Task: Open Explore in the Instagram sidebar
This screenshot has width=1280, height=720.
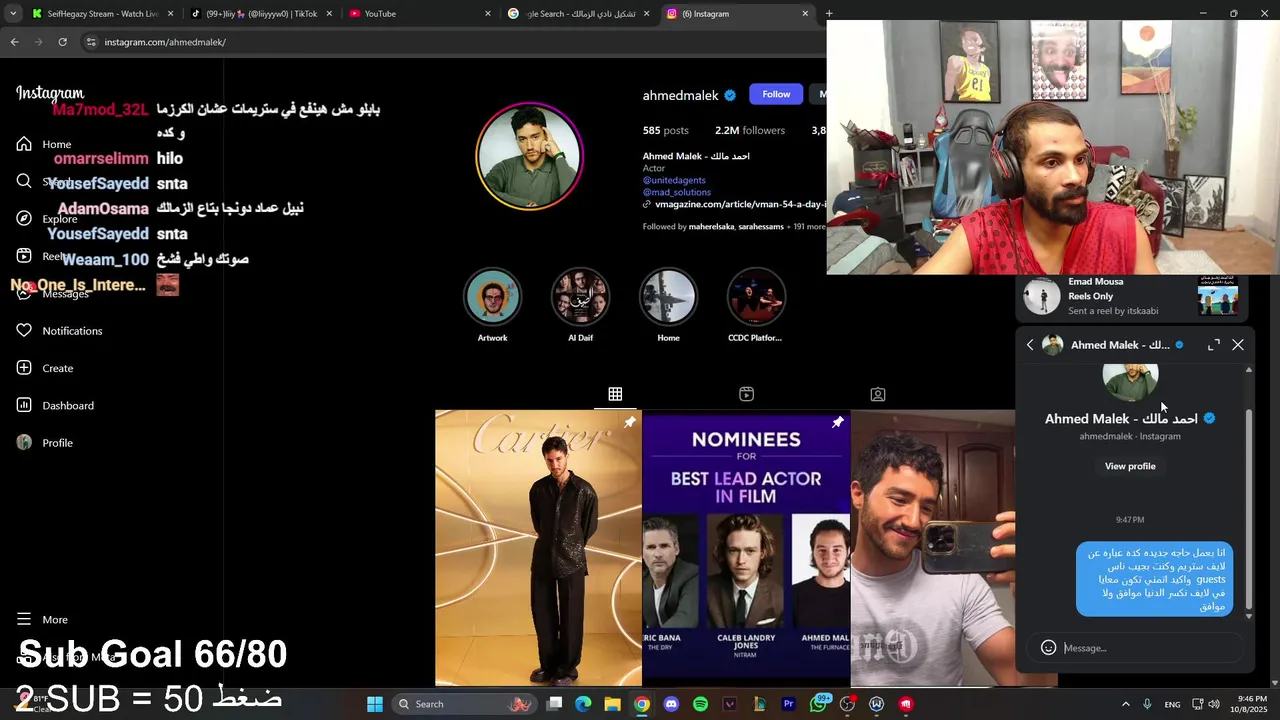Action: [x=47, y=219]
